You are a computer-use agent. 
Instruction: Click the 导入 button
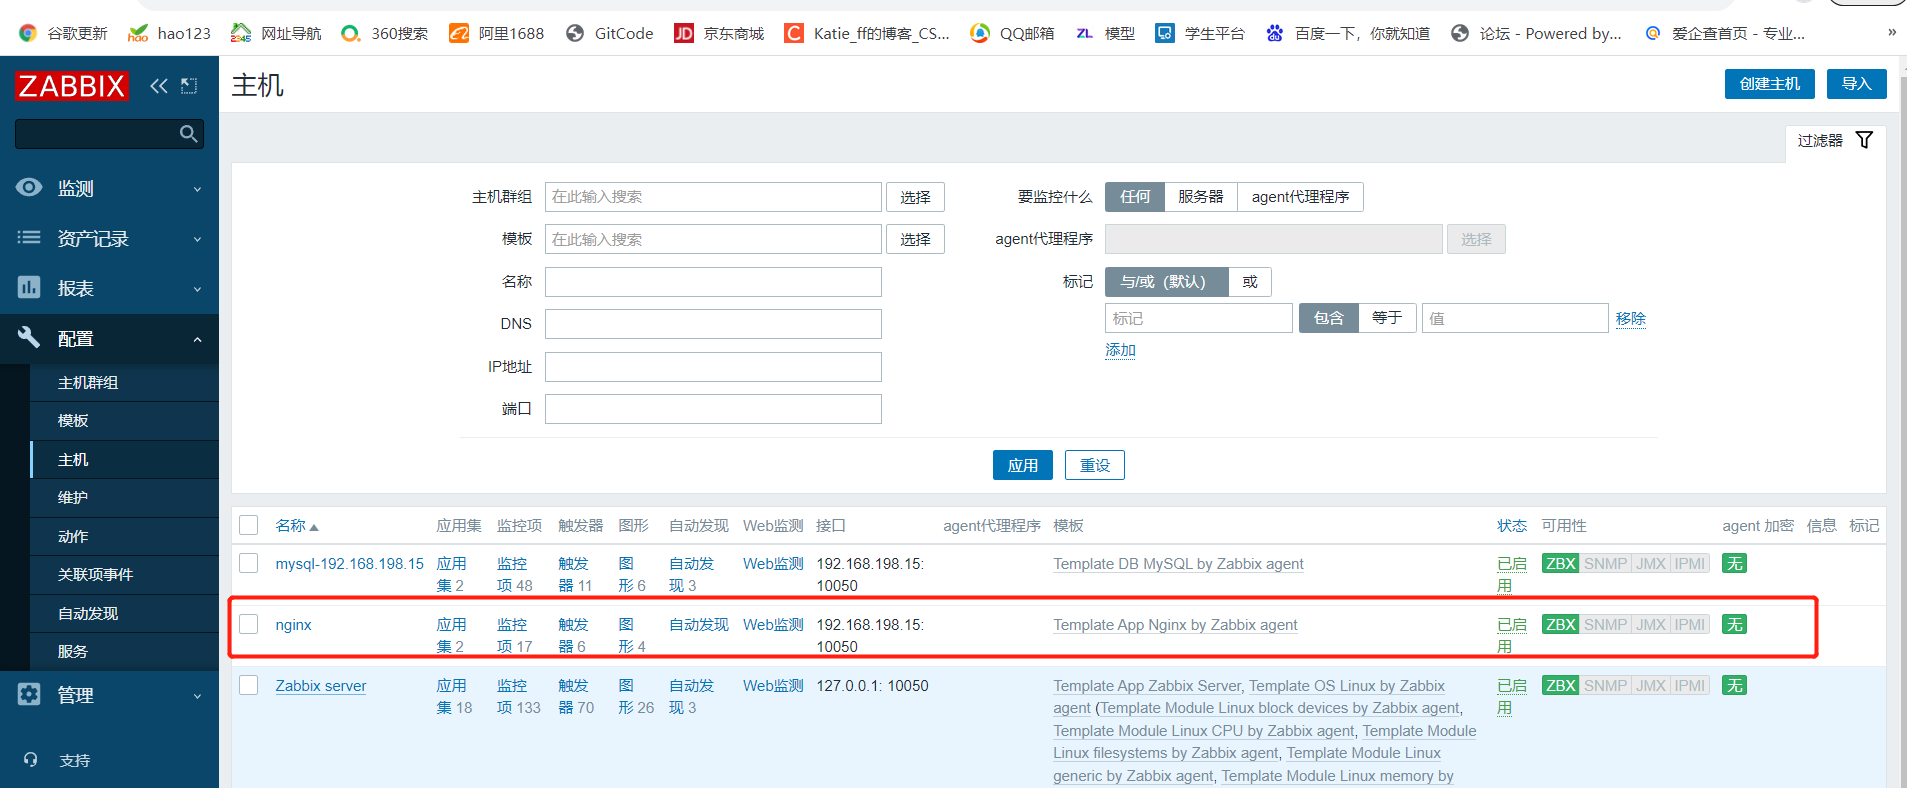click(x=1857, y=84)
